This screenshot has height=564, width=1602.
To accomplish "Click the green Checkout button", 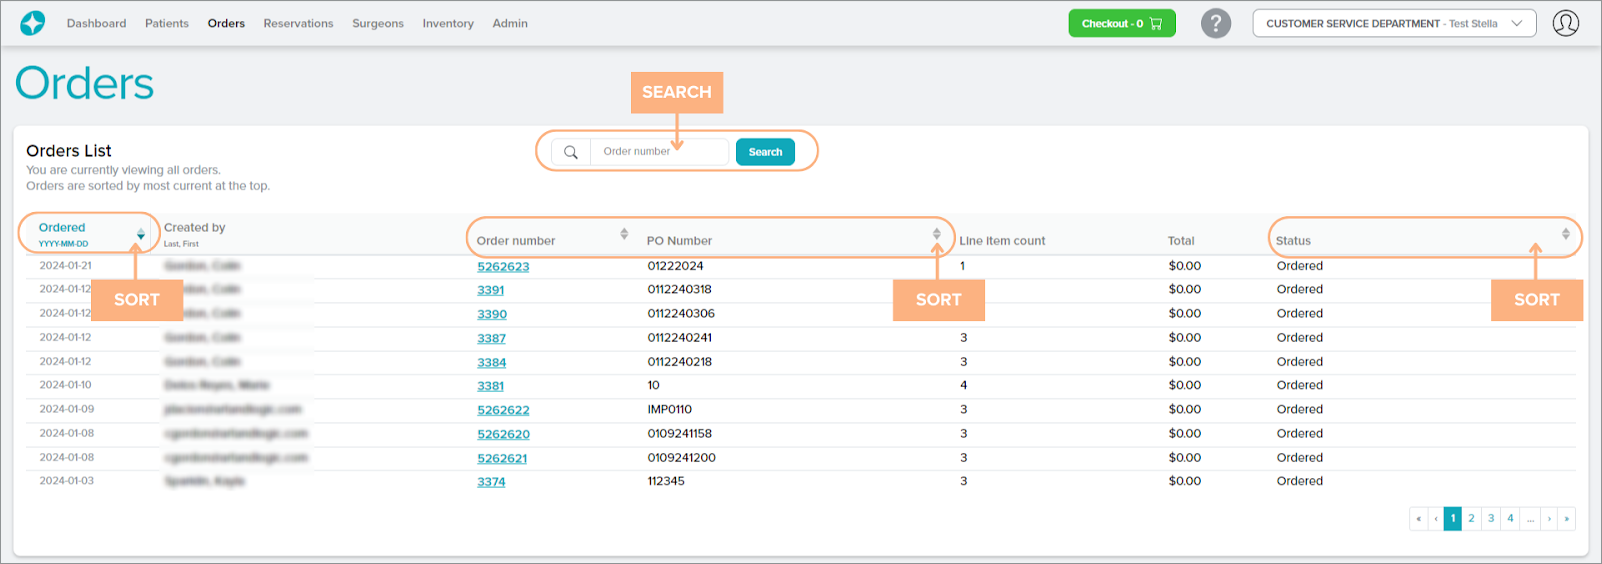I will click(1121, 23).
